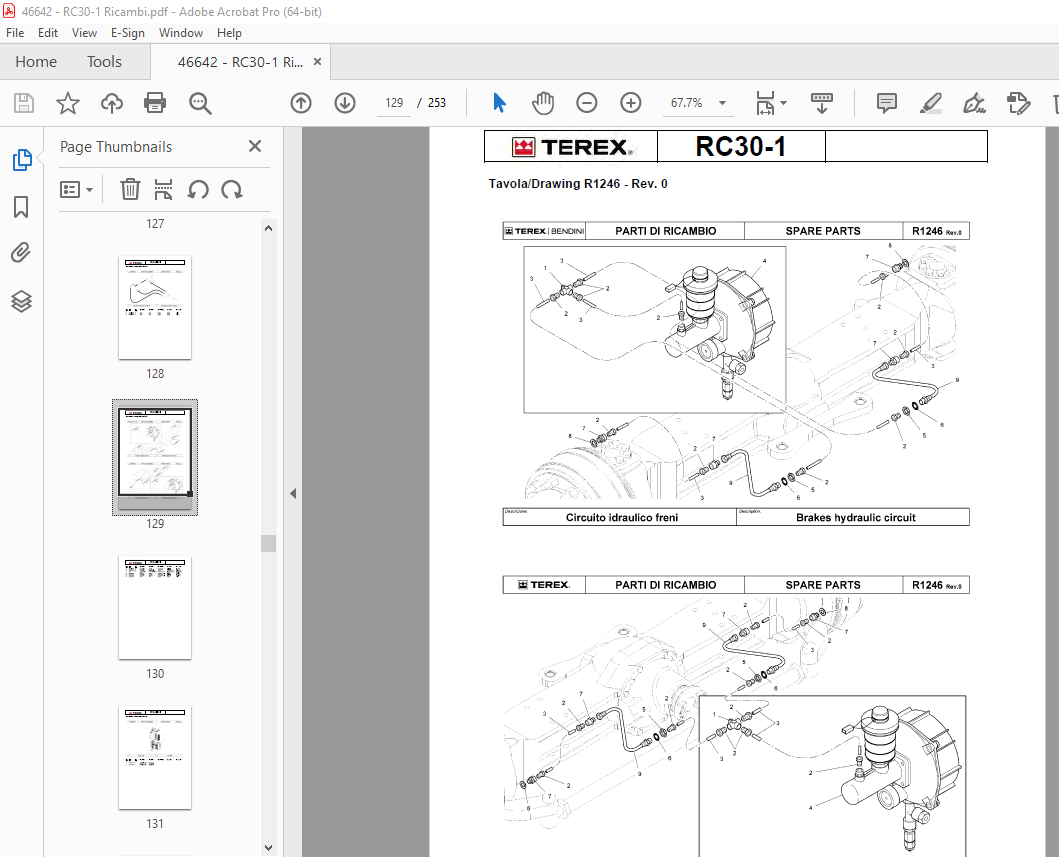This screenshot has height=857, width=1059.
Task: Select page 130 thumbnail
Action: (155, 608)
